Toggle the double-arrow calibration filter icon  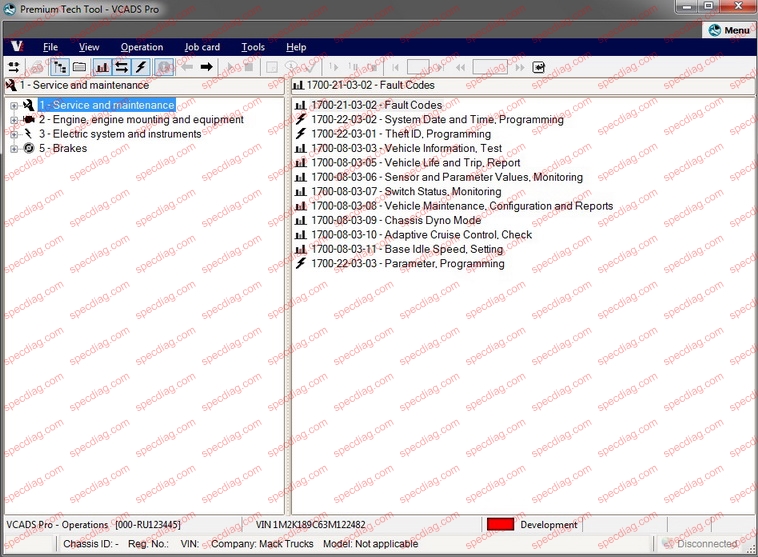pos(121,67)
